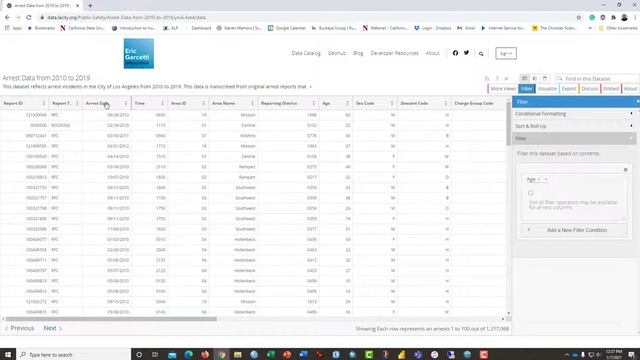
Task: Click the Find in this Dataset field
Action: click(598, 78)
